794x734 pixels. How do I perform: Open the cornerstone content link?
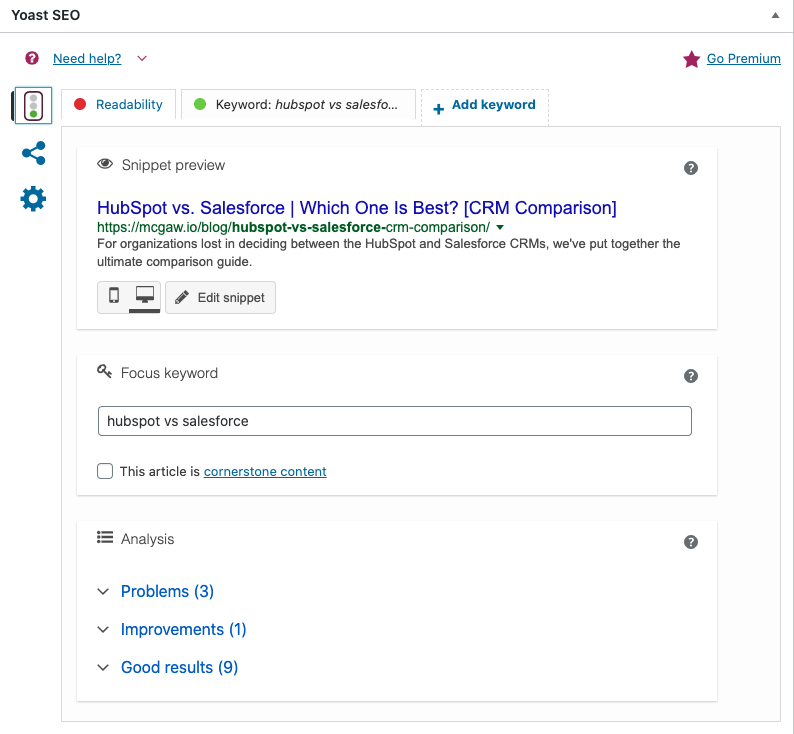pyautogui.click(x=265, y=471)
